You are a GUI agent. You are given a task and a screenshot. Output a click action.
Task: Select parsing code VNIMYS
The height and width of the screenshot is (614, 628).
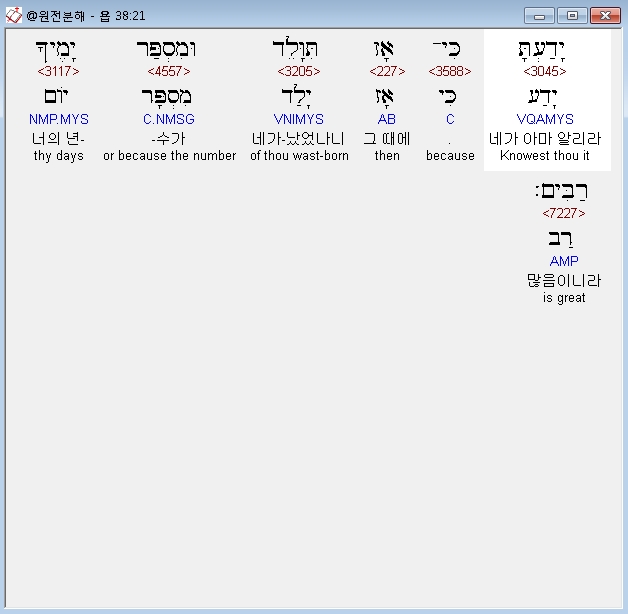click(x=298, y=119)
